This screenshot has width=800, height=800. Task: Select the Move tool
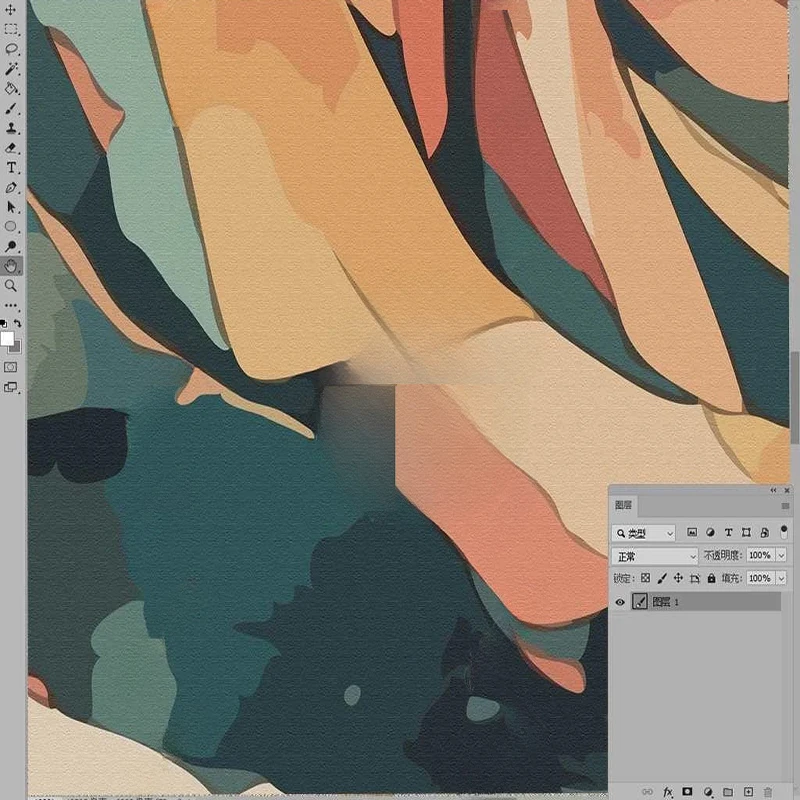tap(10, 9)
